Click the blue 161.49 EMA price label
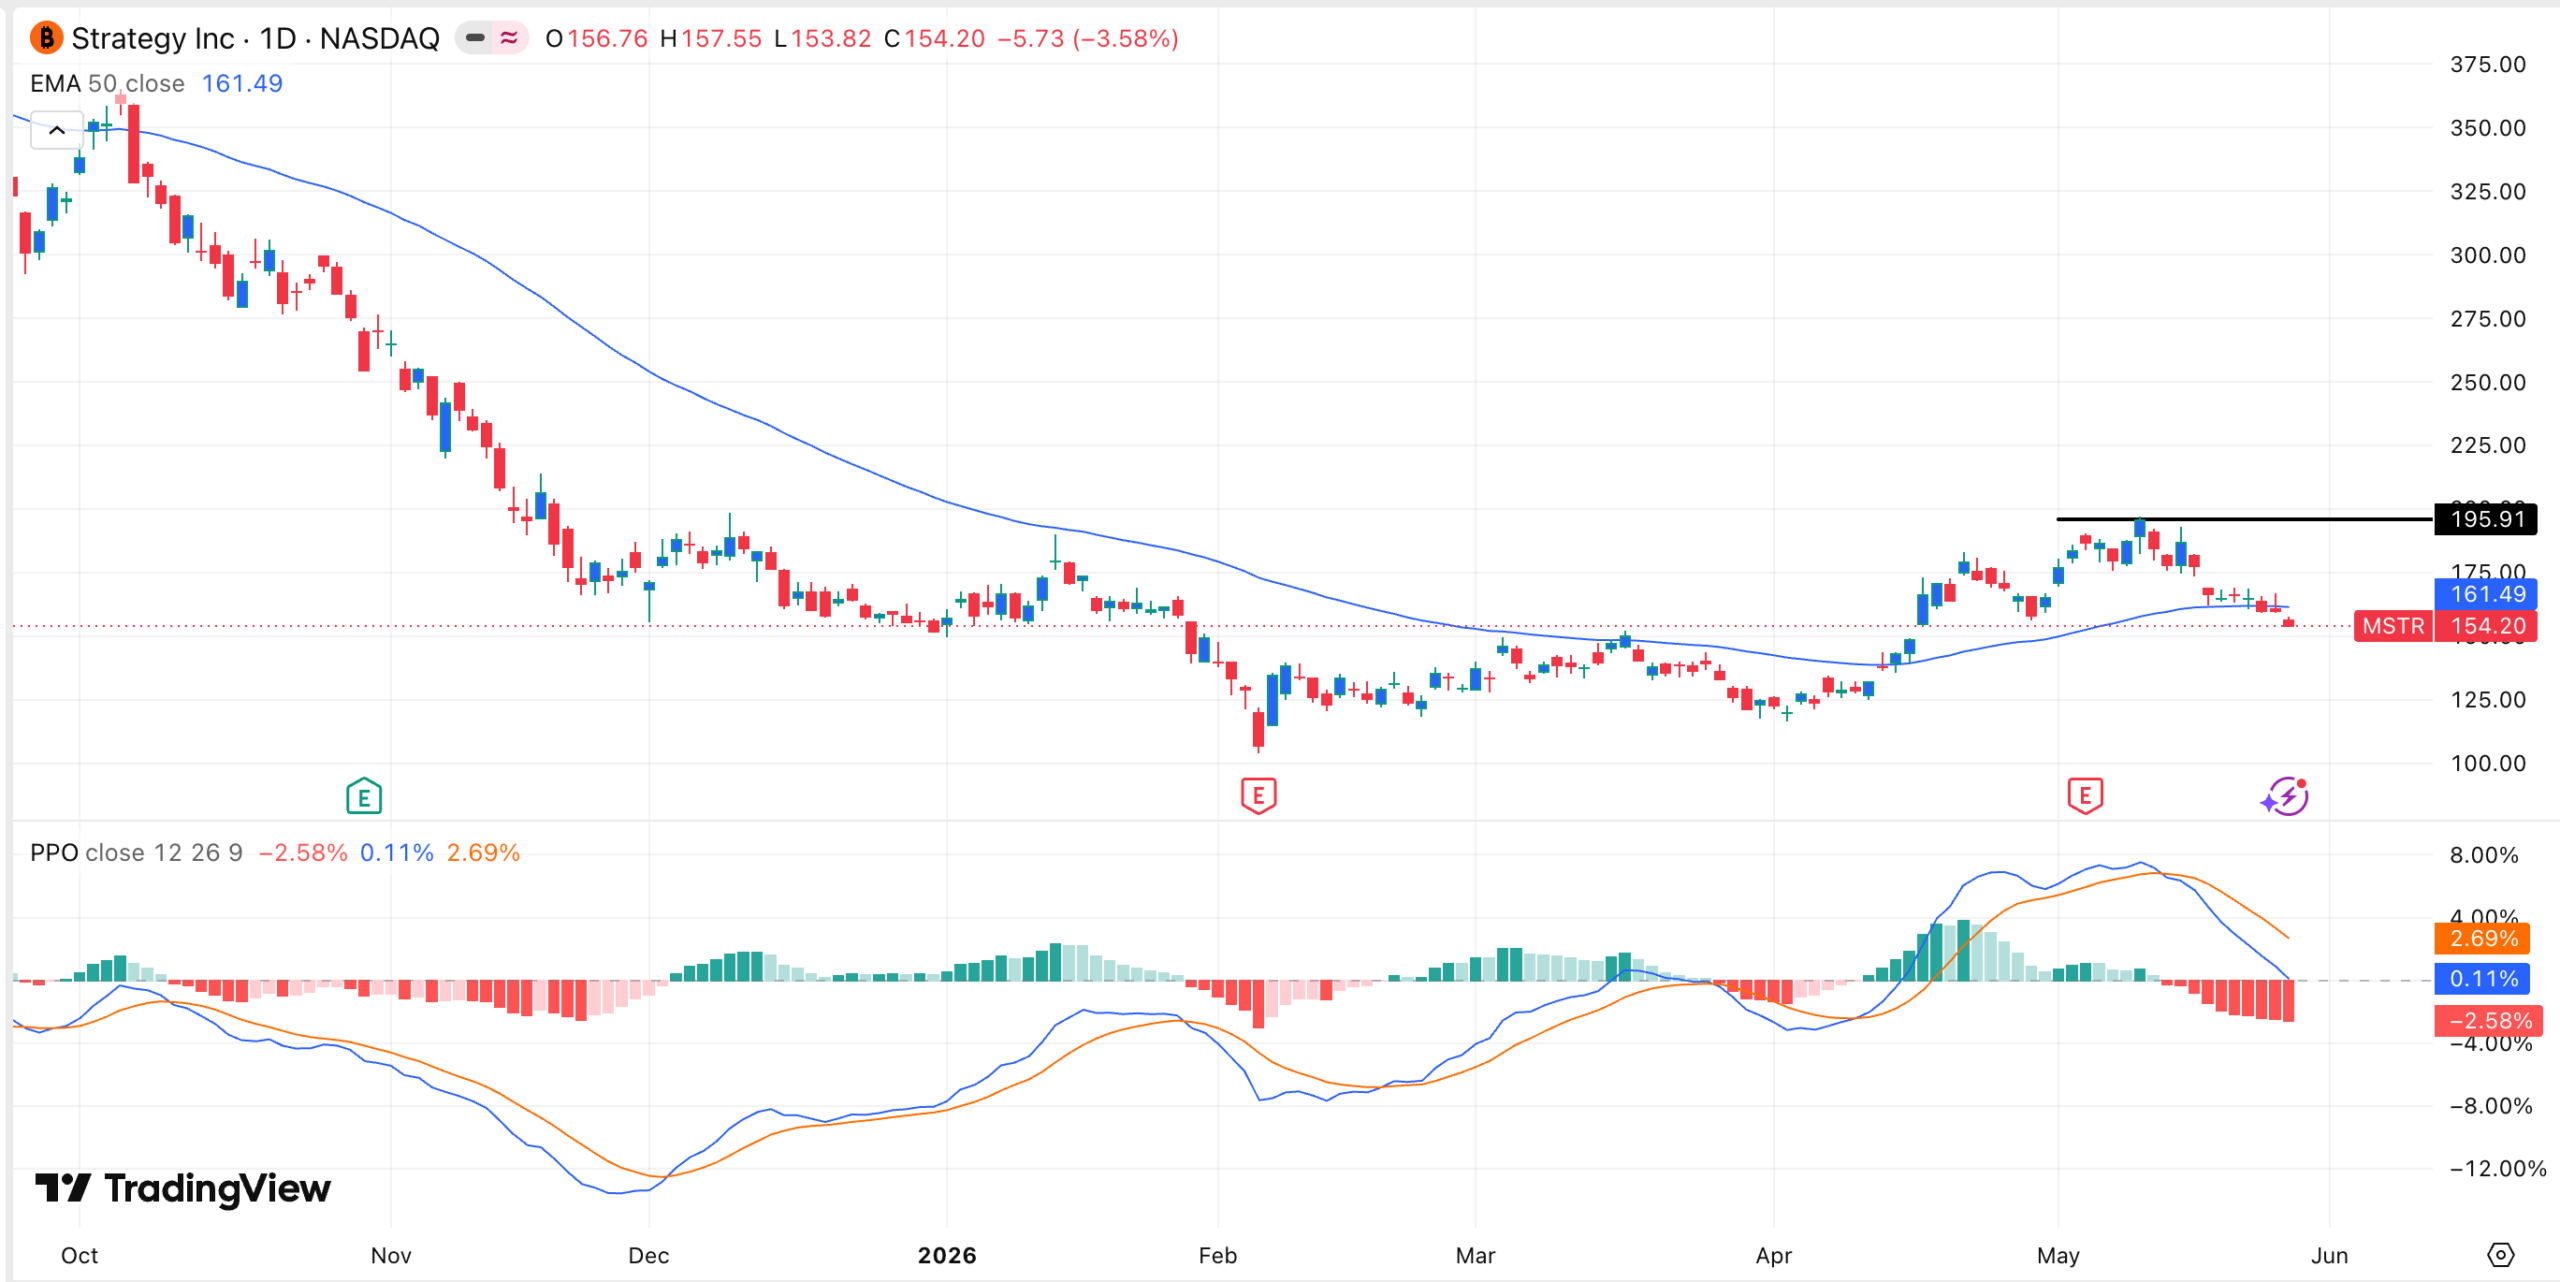The image size is (2560, 1282). tap(2486, 594)
